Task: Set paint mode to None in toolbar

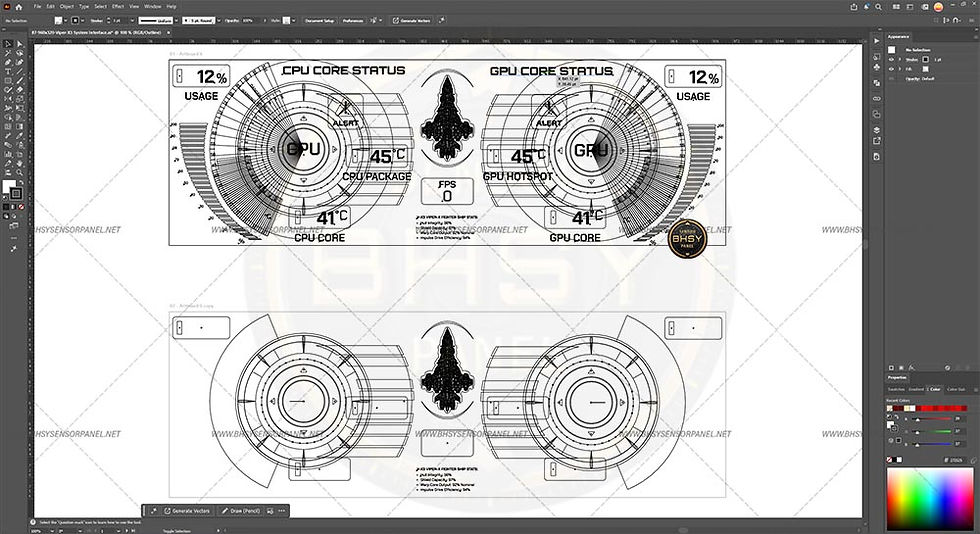Action: click(x=21, y=207)
